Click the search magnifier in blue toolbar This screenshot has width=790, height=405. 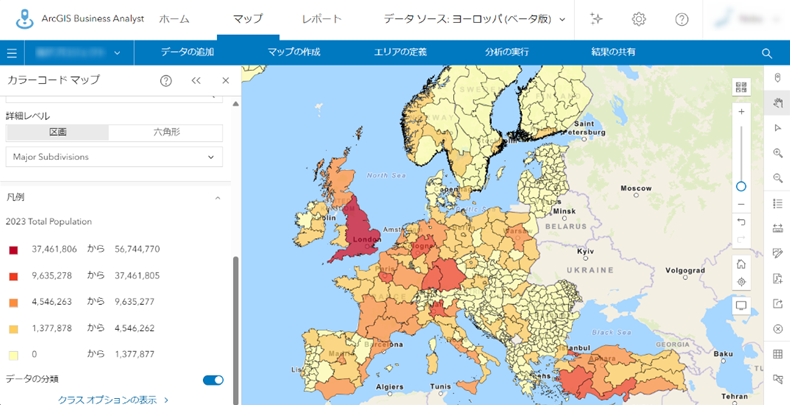tap(767, 53)
